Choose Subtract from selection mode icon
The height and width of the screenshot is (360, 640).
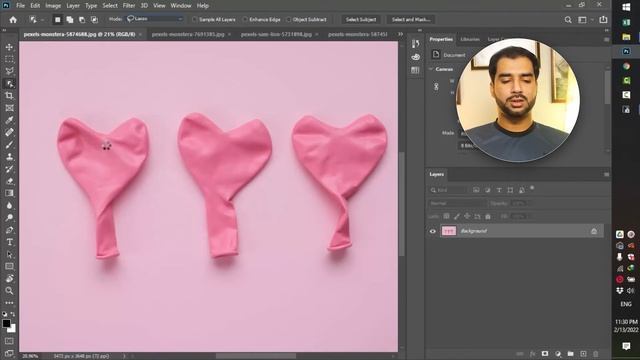(x=82, y=20)
